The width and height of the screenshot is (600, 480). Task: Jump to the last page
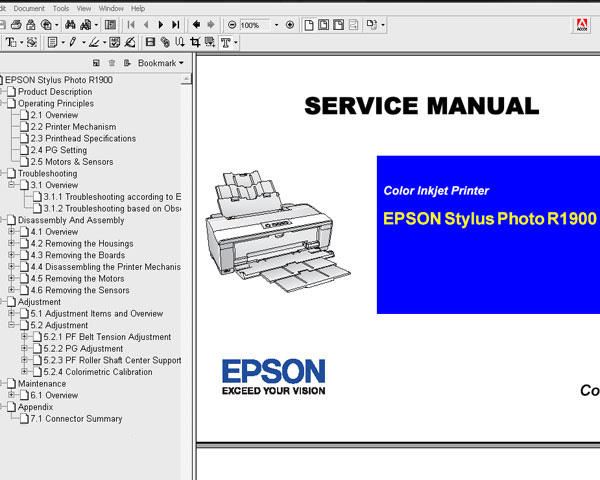pyautogui.click(x=176, y=25)
